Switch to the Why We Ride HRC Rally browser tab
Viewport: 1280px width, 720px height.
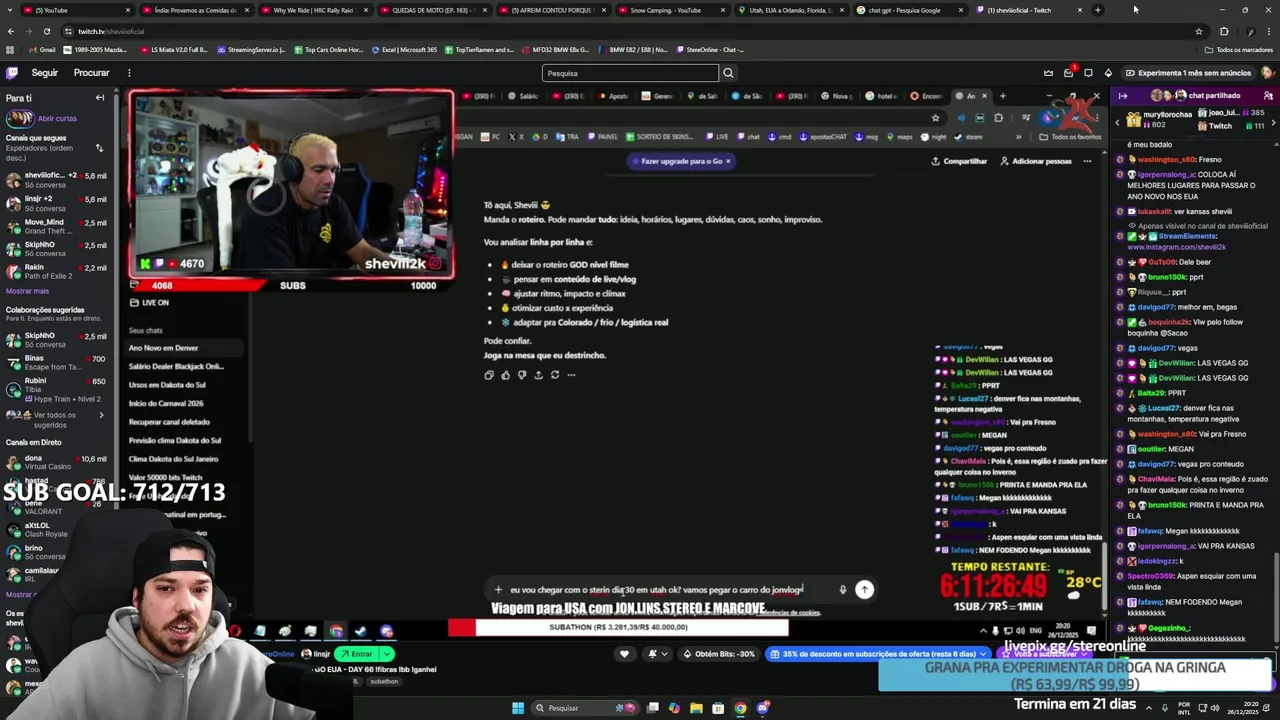pyautogui.click(x=314, y=10)
